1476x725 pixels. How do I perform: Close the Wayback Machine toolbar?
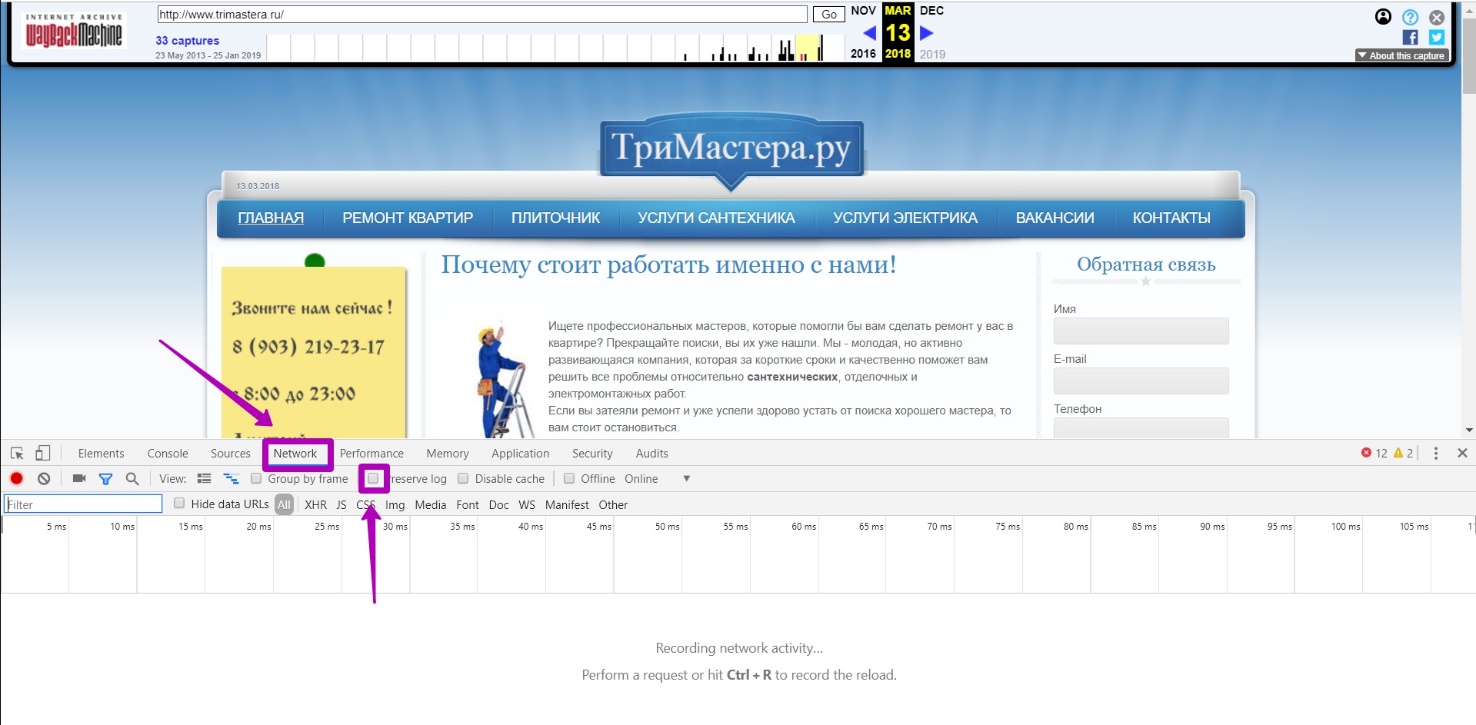pyautogui.click(x=1437, y=17)
